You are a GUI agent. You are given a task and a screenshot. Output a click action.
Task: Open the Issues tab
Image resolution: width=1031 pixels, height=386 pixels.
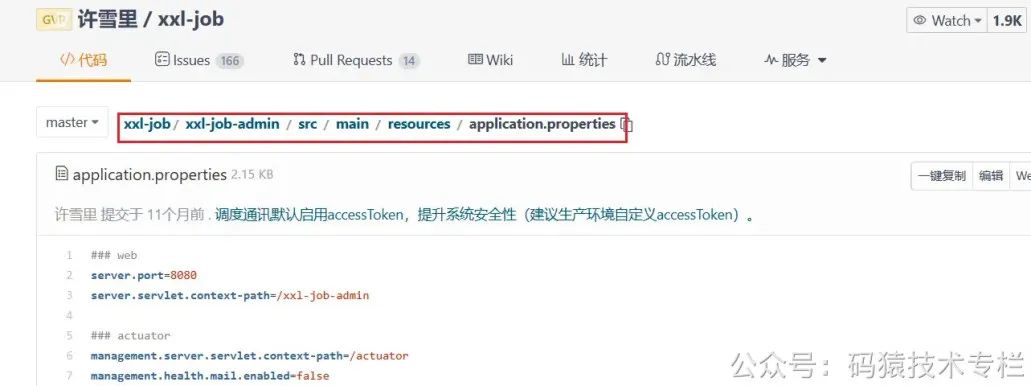[x=199, y=60]
